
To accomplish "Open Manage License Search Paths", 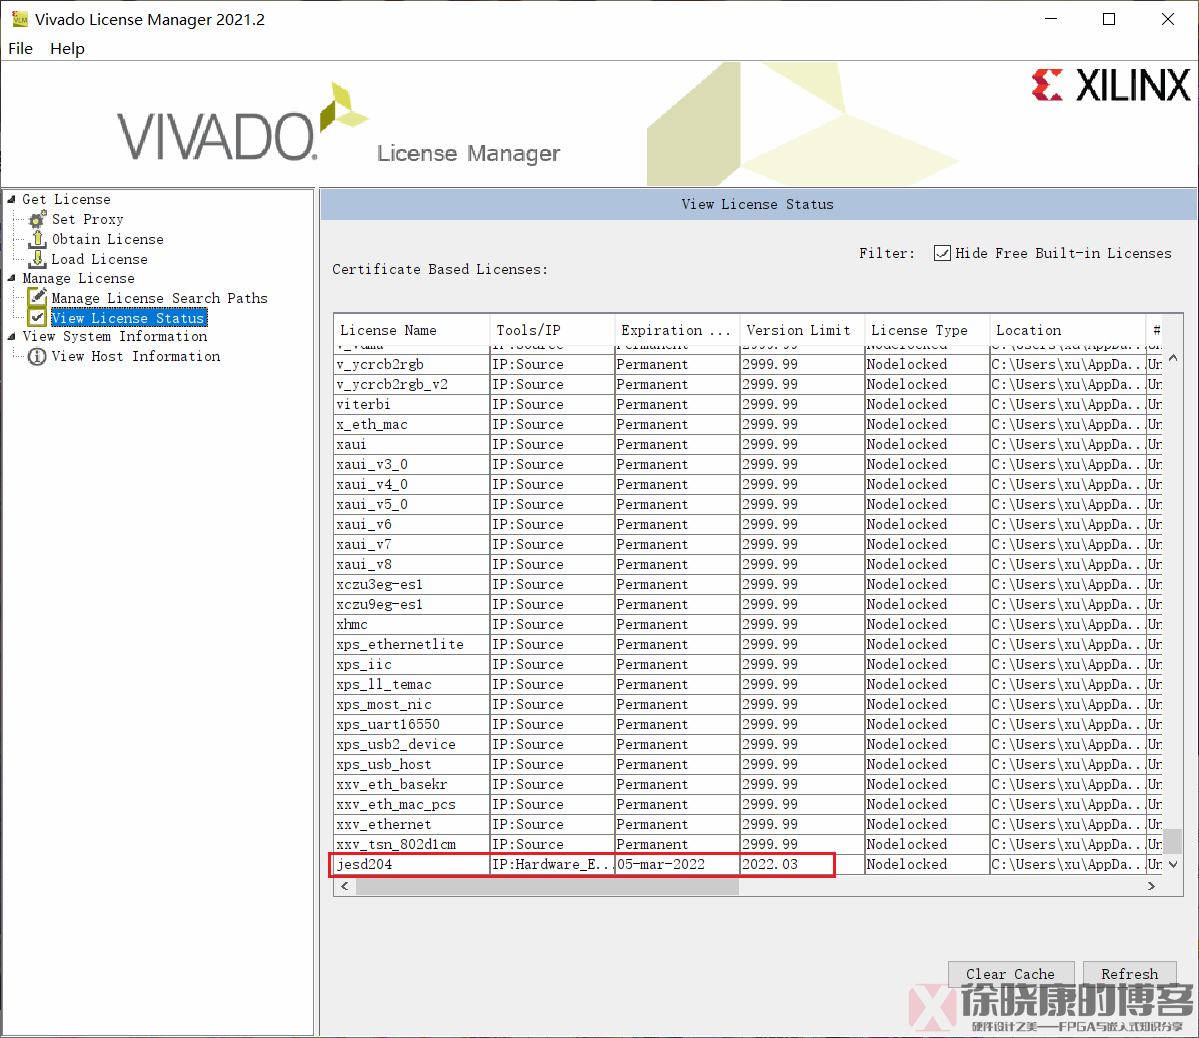I will [x=160, y=298].
